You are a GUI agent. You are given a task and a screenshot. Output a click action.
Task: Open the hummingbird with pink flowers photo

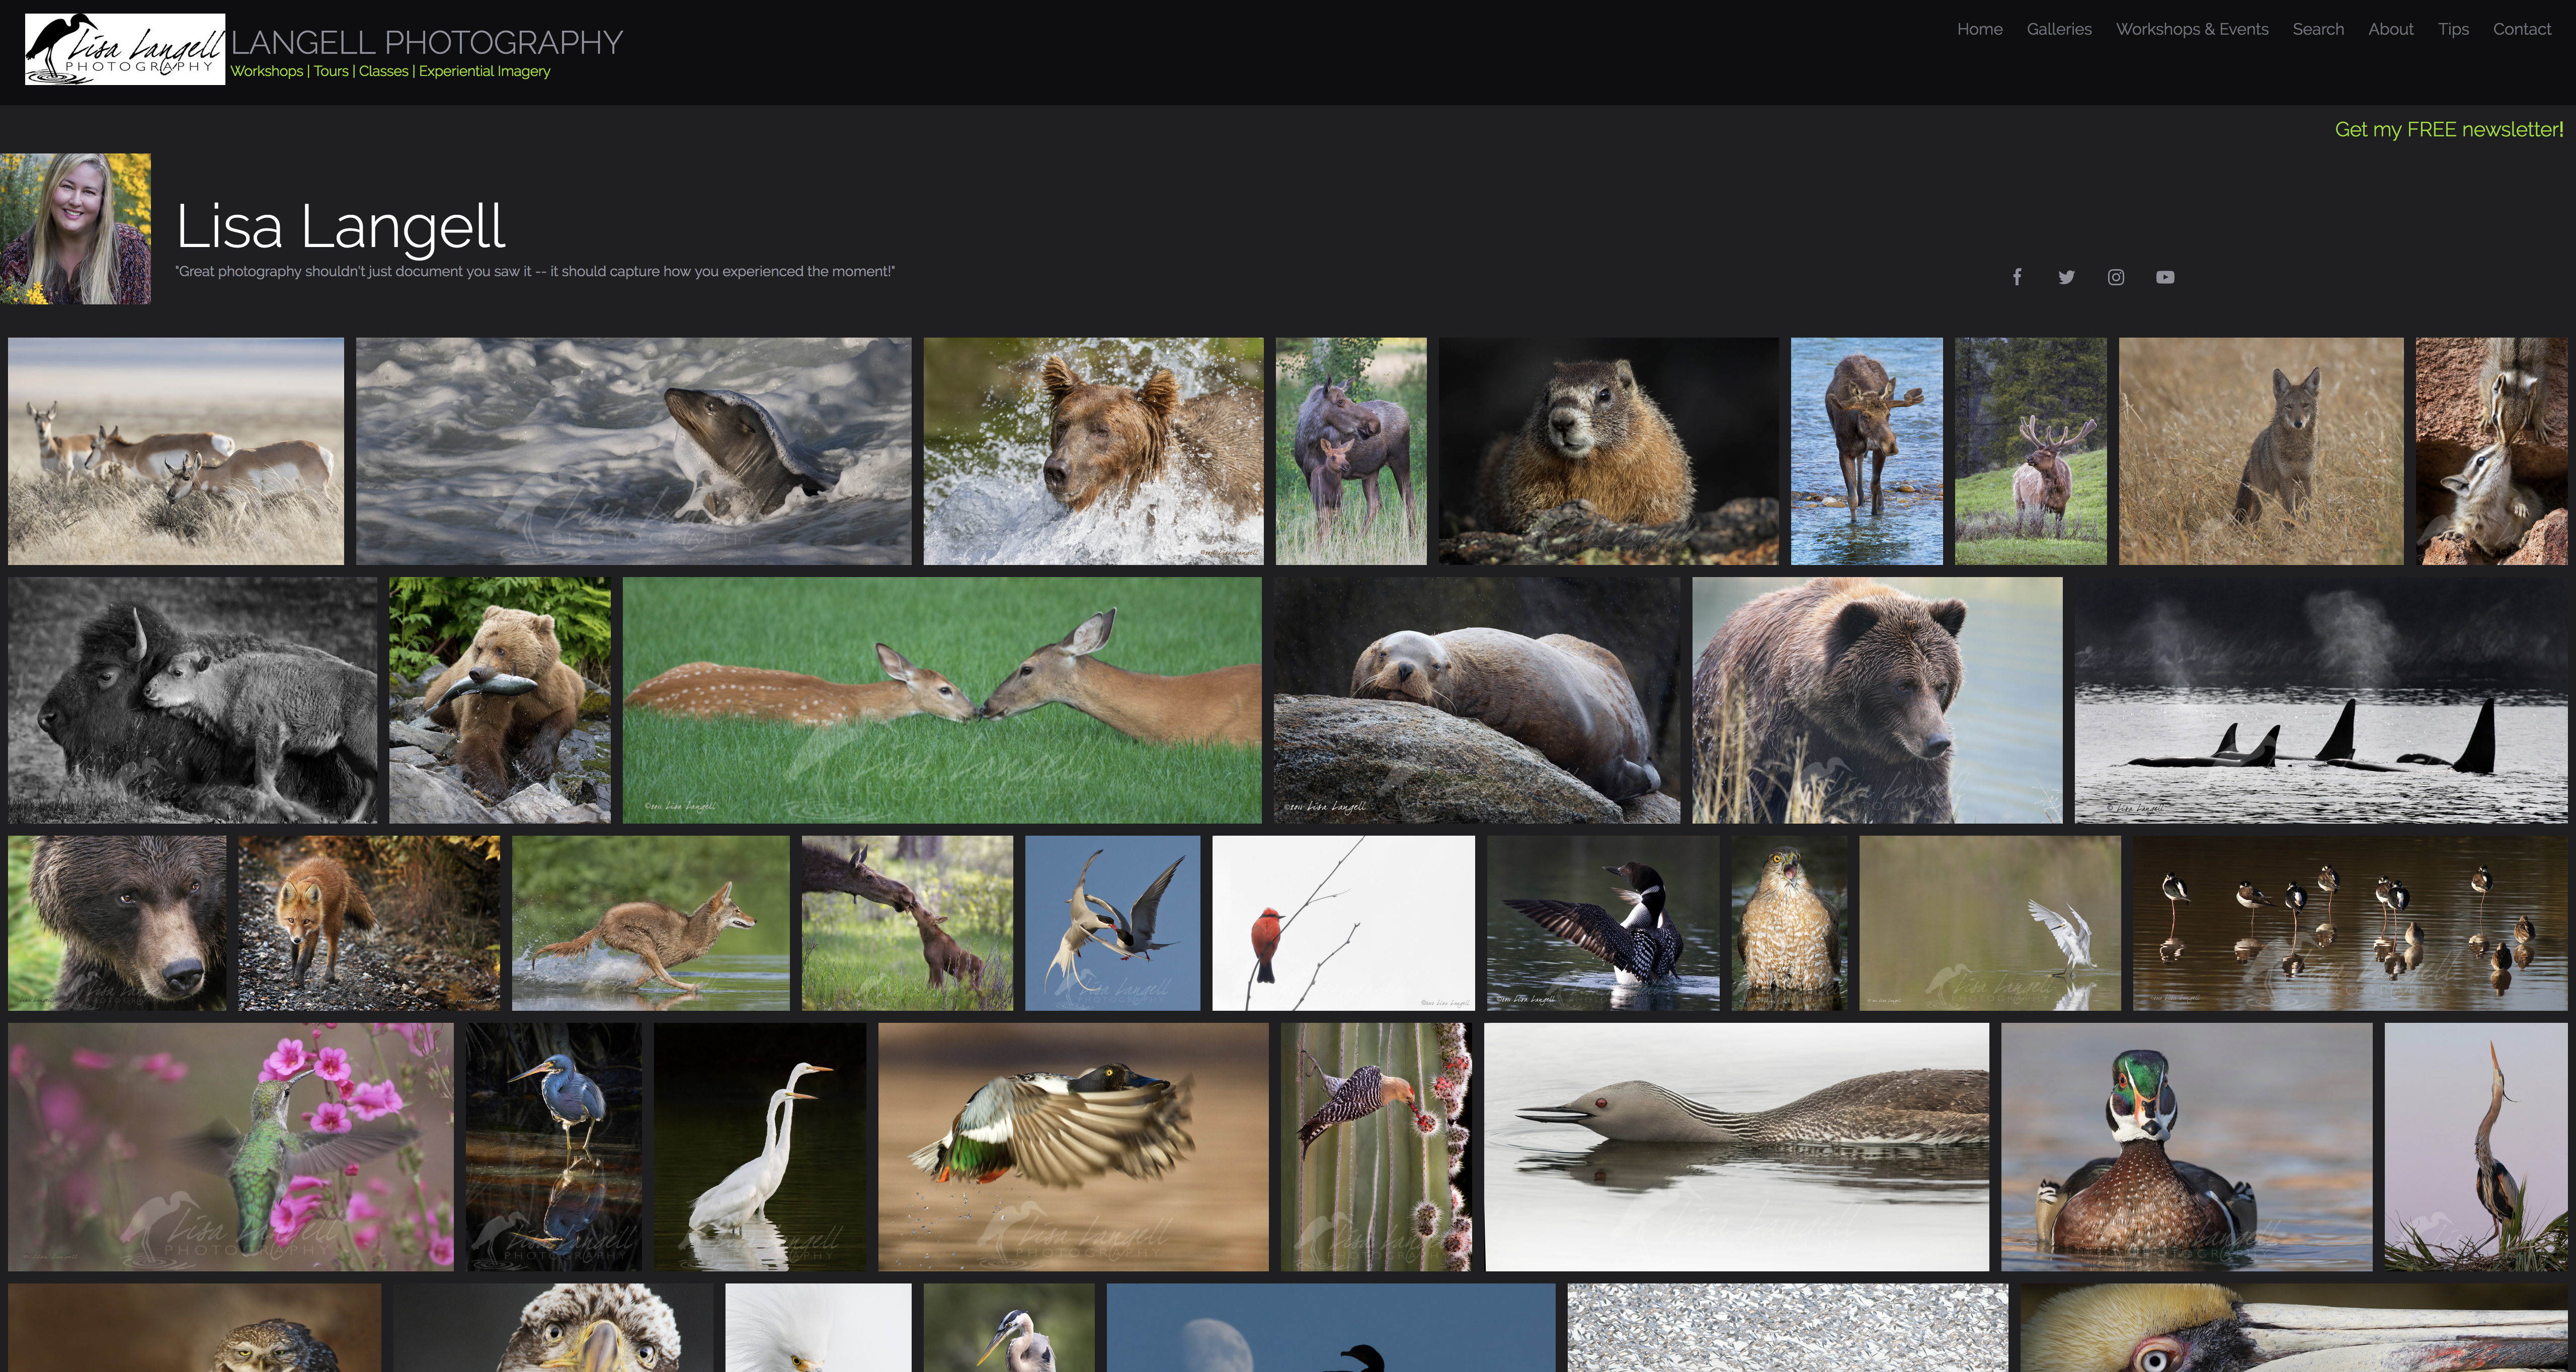[x=231, y=1146]
